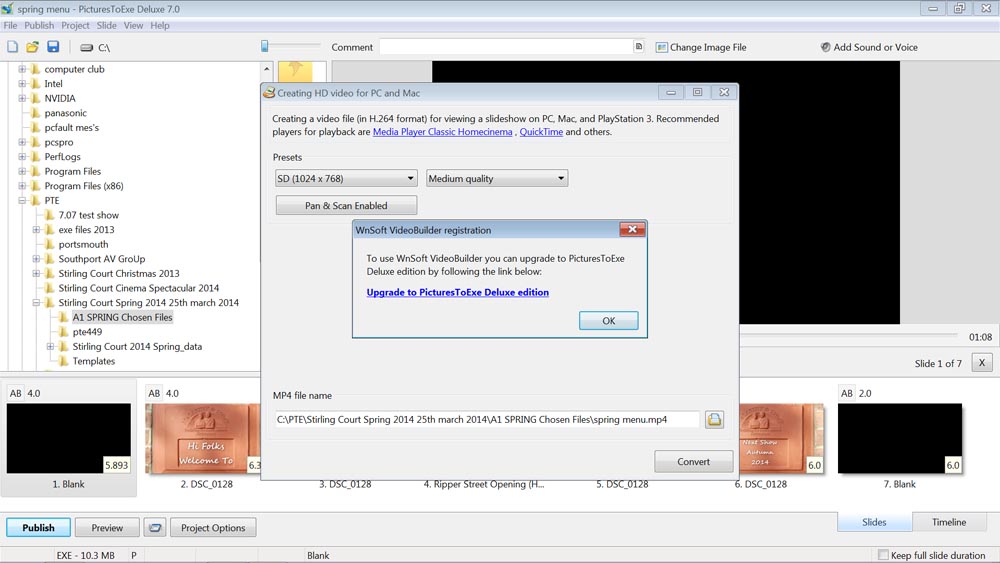Open the Publish menu

point(39,26)
